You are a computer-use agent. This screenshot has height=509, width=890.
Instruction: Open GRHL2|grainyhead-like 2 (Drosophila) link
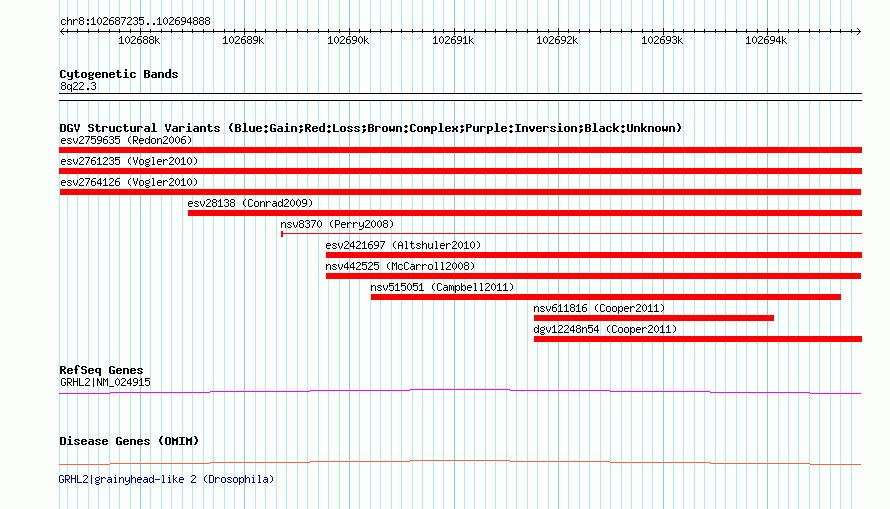coord(166,479)
